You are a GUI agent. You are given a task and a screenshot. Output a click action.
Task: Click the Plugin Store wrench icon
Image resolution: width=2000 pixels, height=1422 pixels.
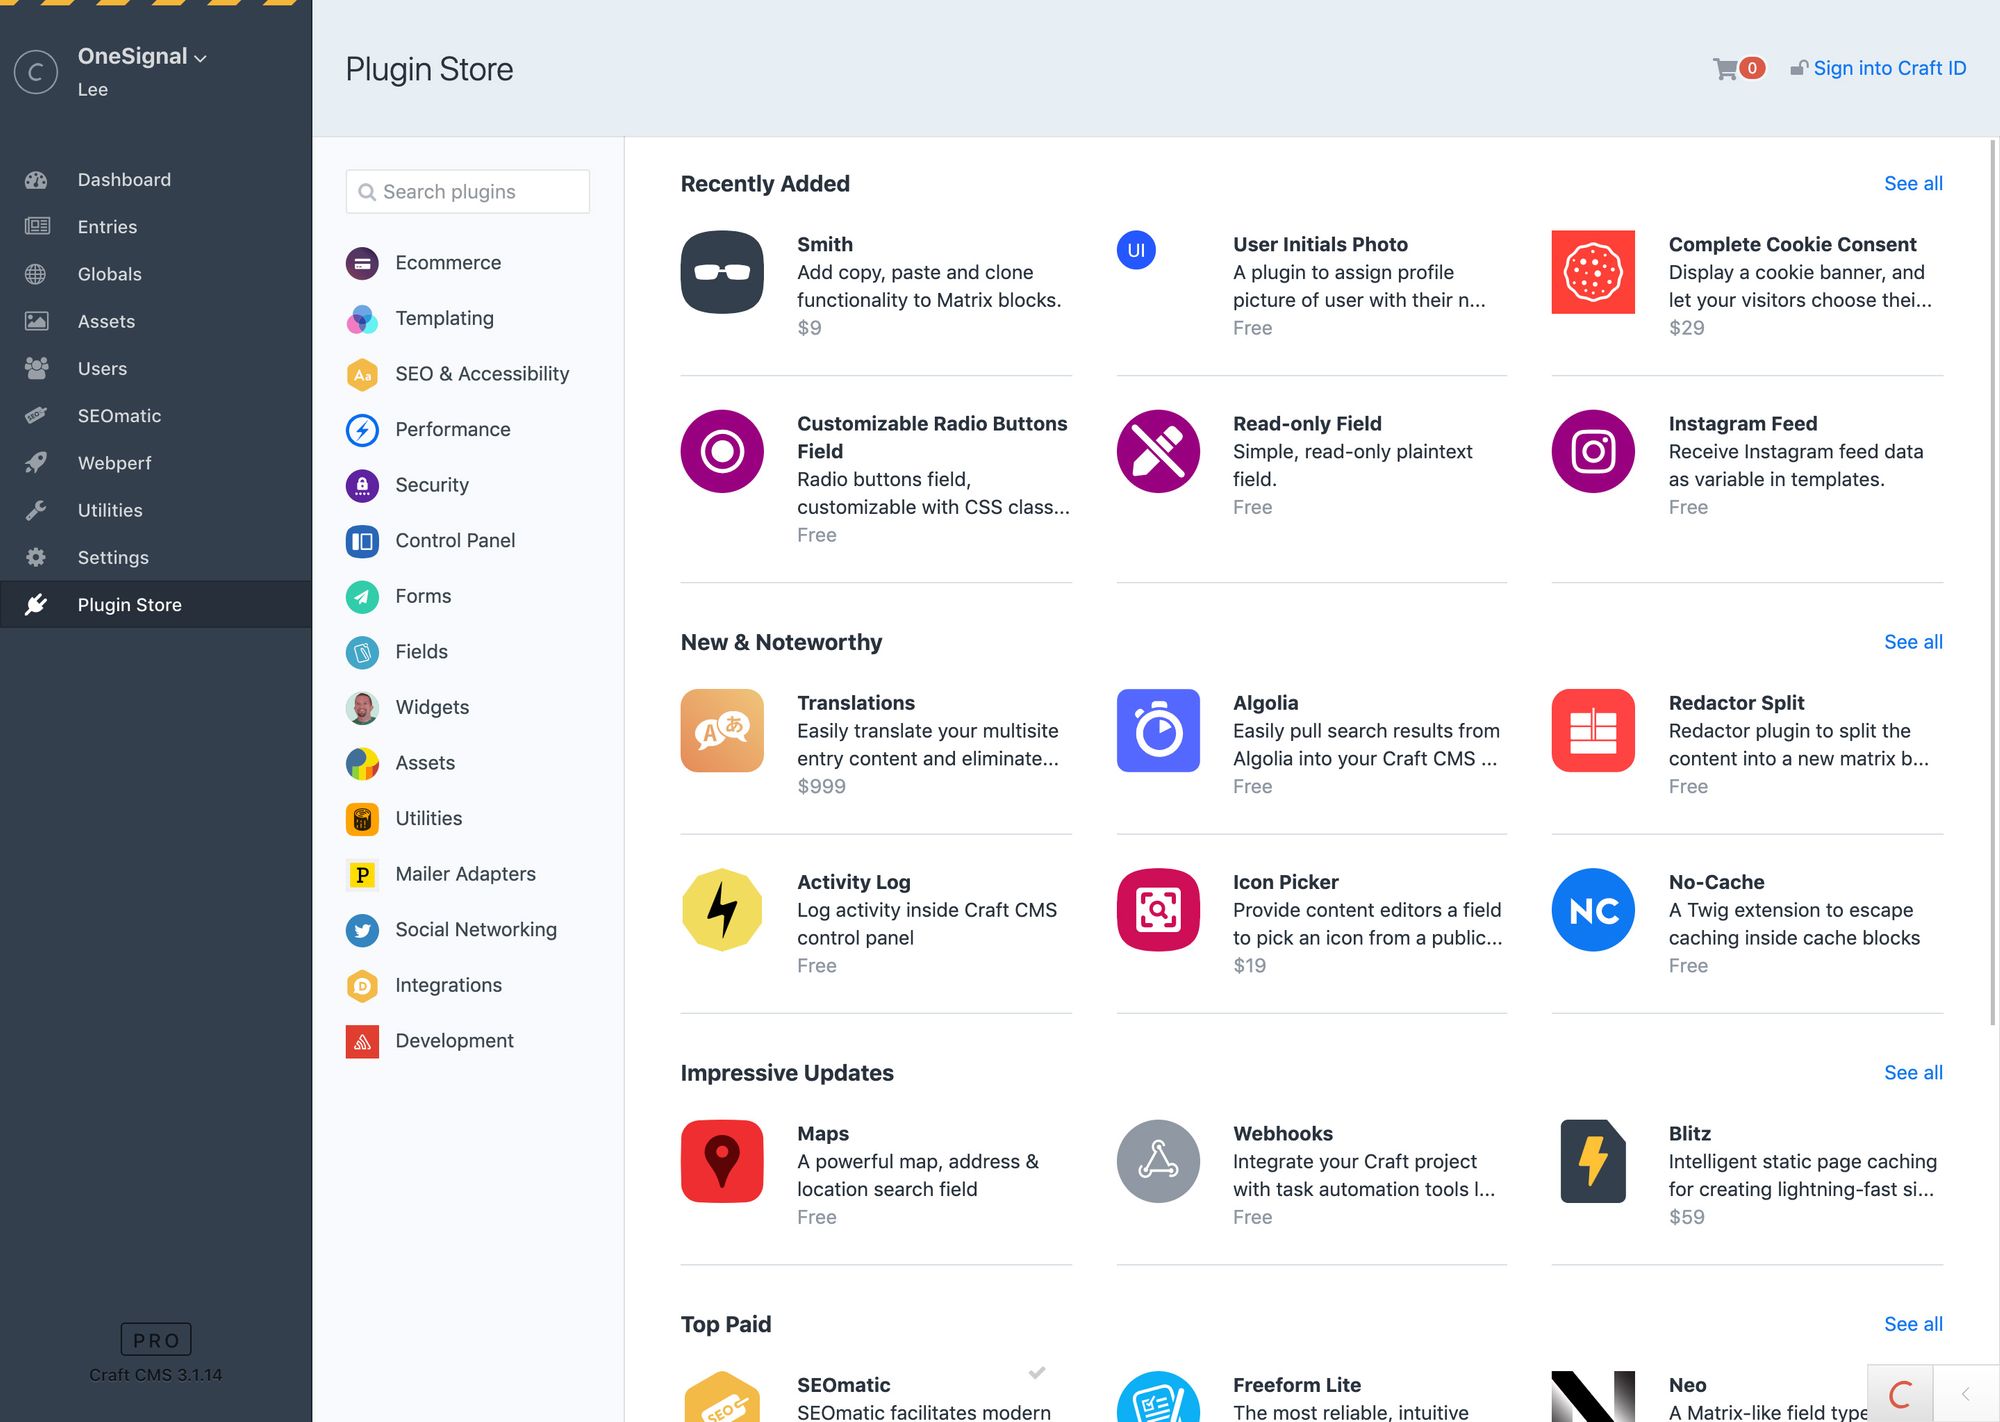[x=38, y=603]
